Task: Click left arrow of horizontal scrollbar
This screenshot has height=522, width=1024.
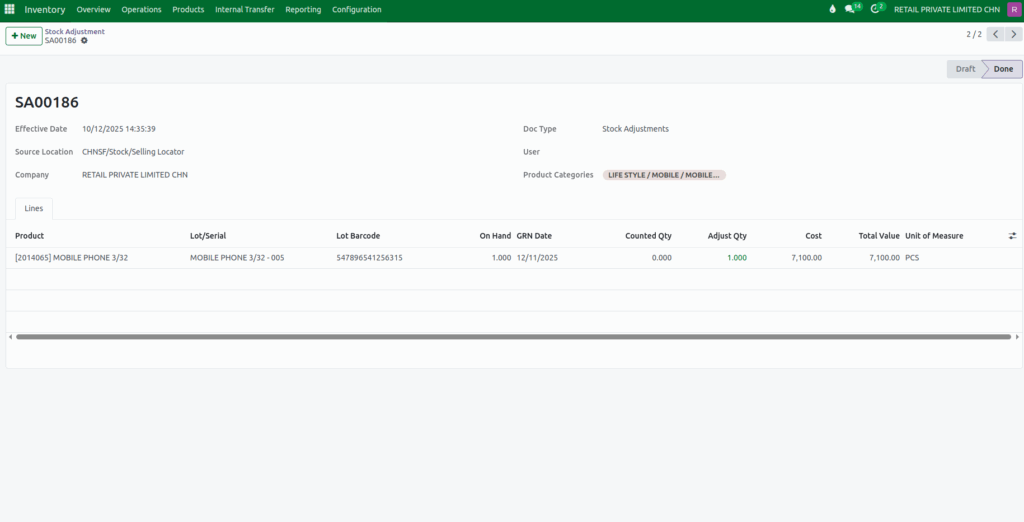Action: tap(10, 337)
